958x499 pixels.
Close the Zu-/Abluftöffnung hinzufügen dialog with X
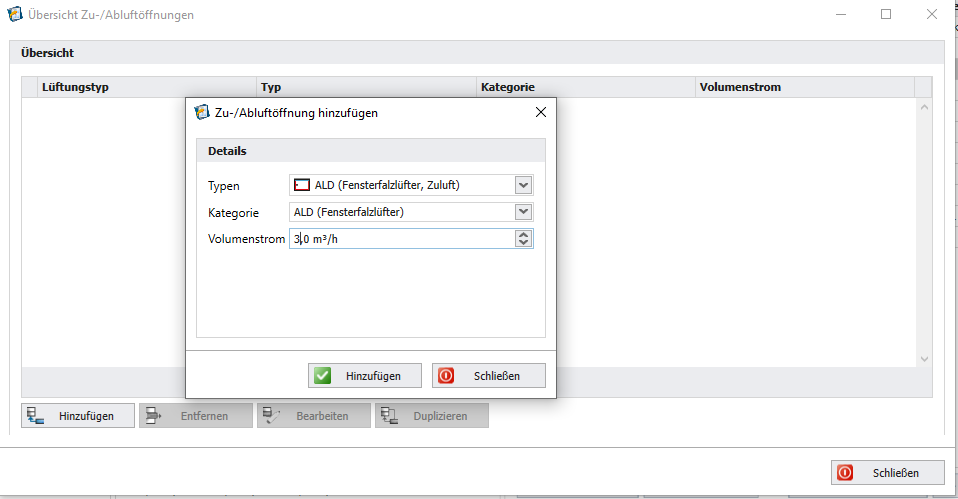pos(541,113)
